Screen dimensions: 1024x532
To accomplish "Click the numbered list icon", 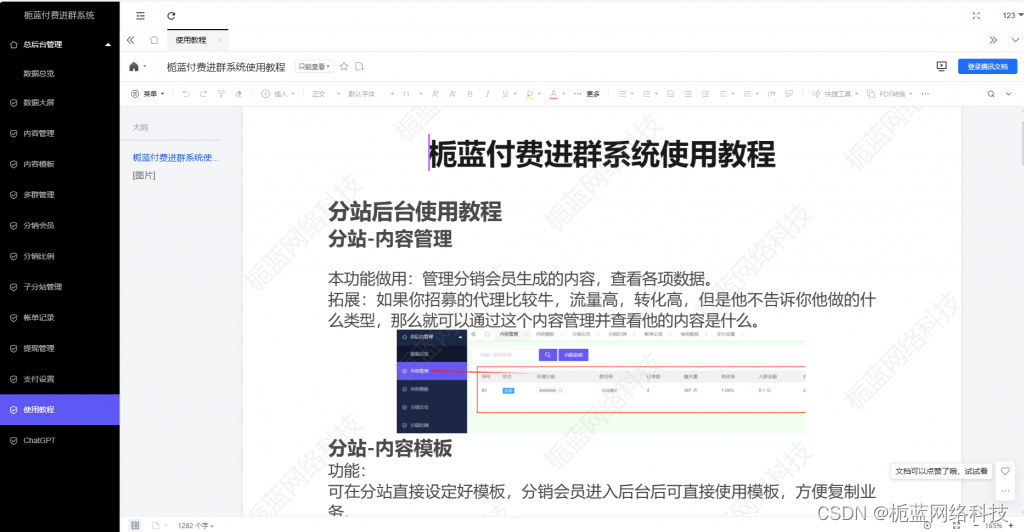I will [x=647, y=94].
